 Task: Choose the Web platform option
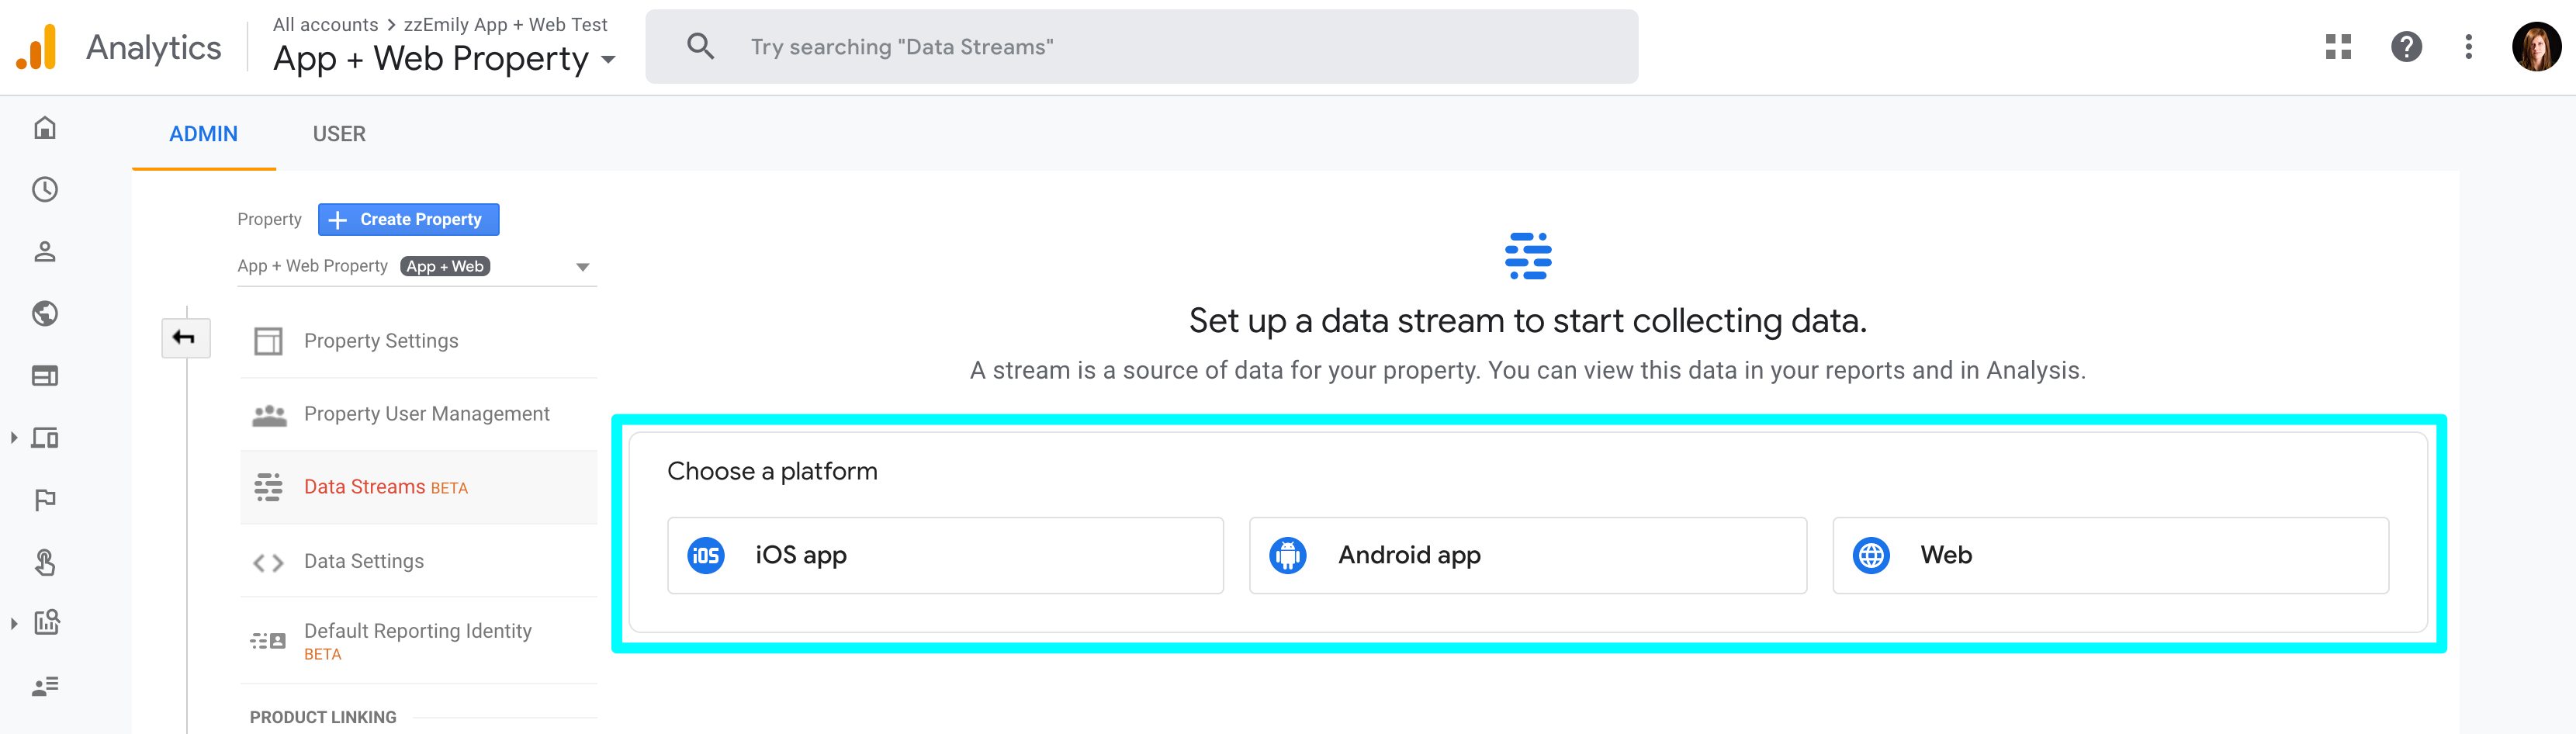[2110, 555]
